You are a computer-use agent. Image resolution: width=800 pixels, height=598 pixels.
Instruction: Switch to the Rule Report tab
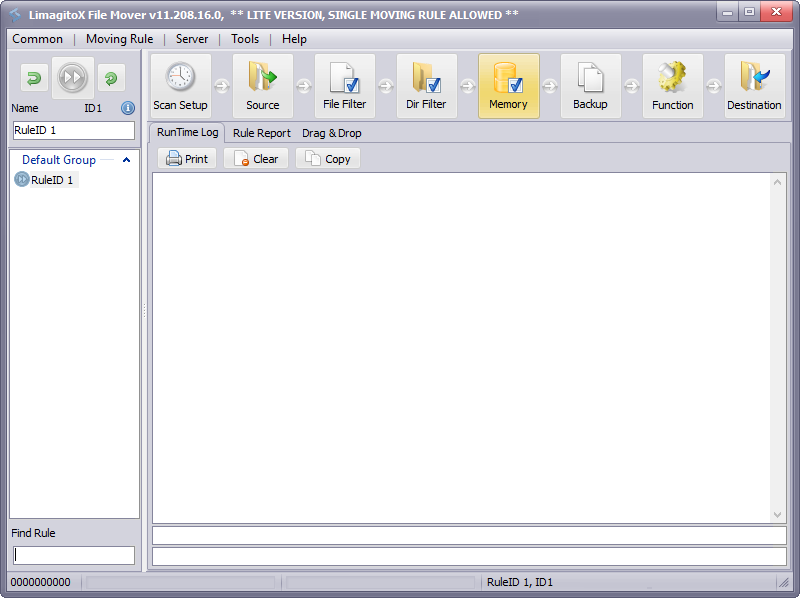262,133
